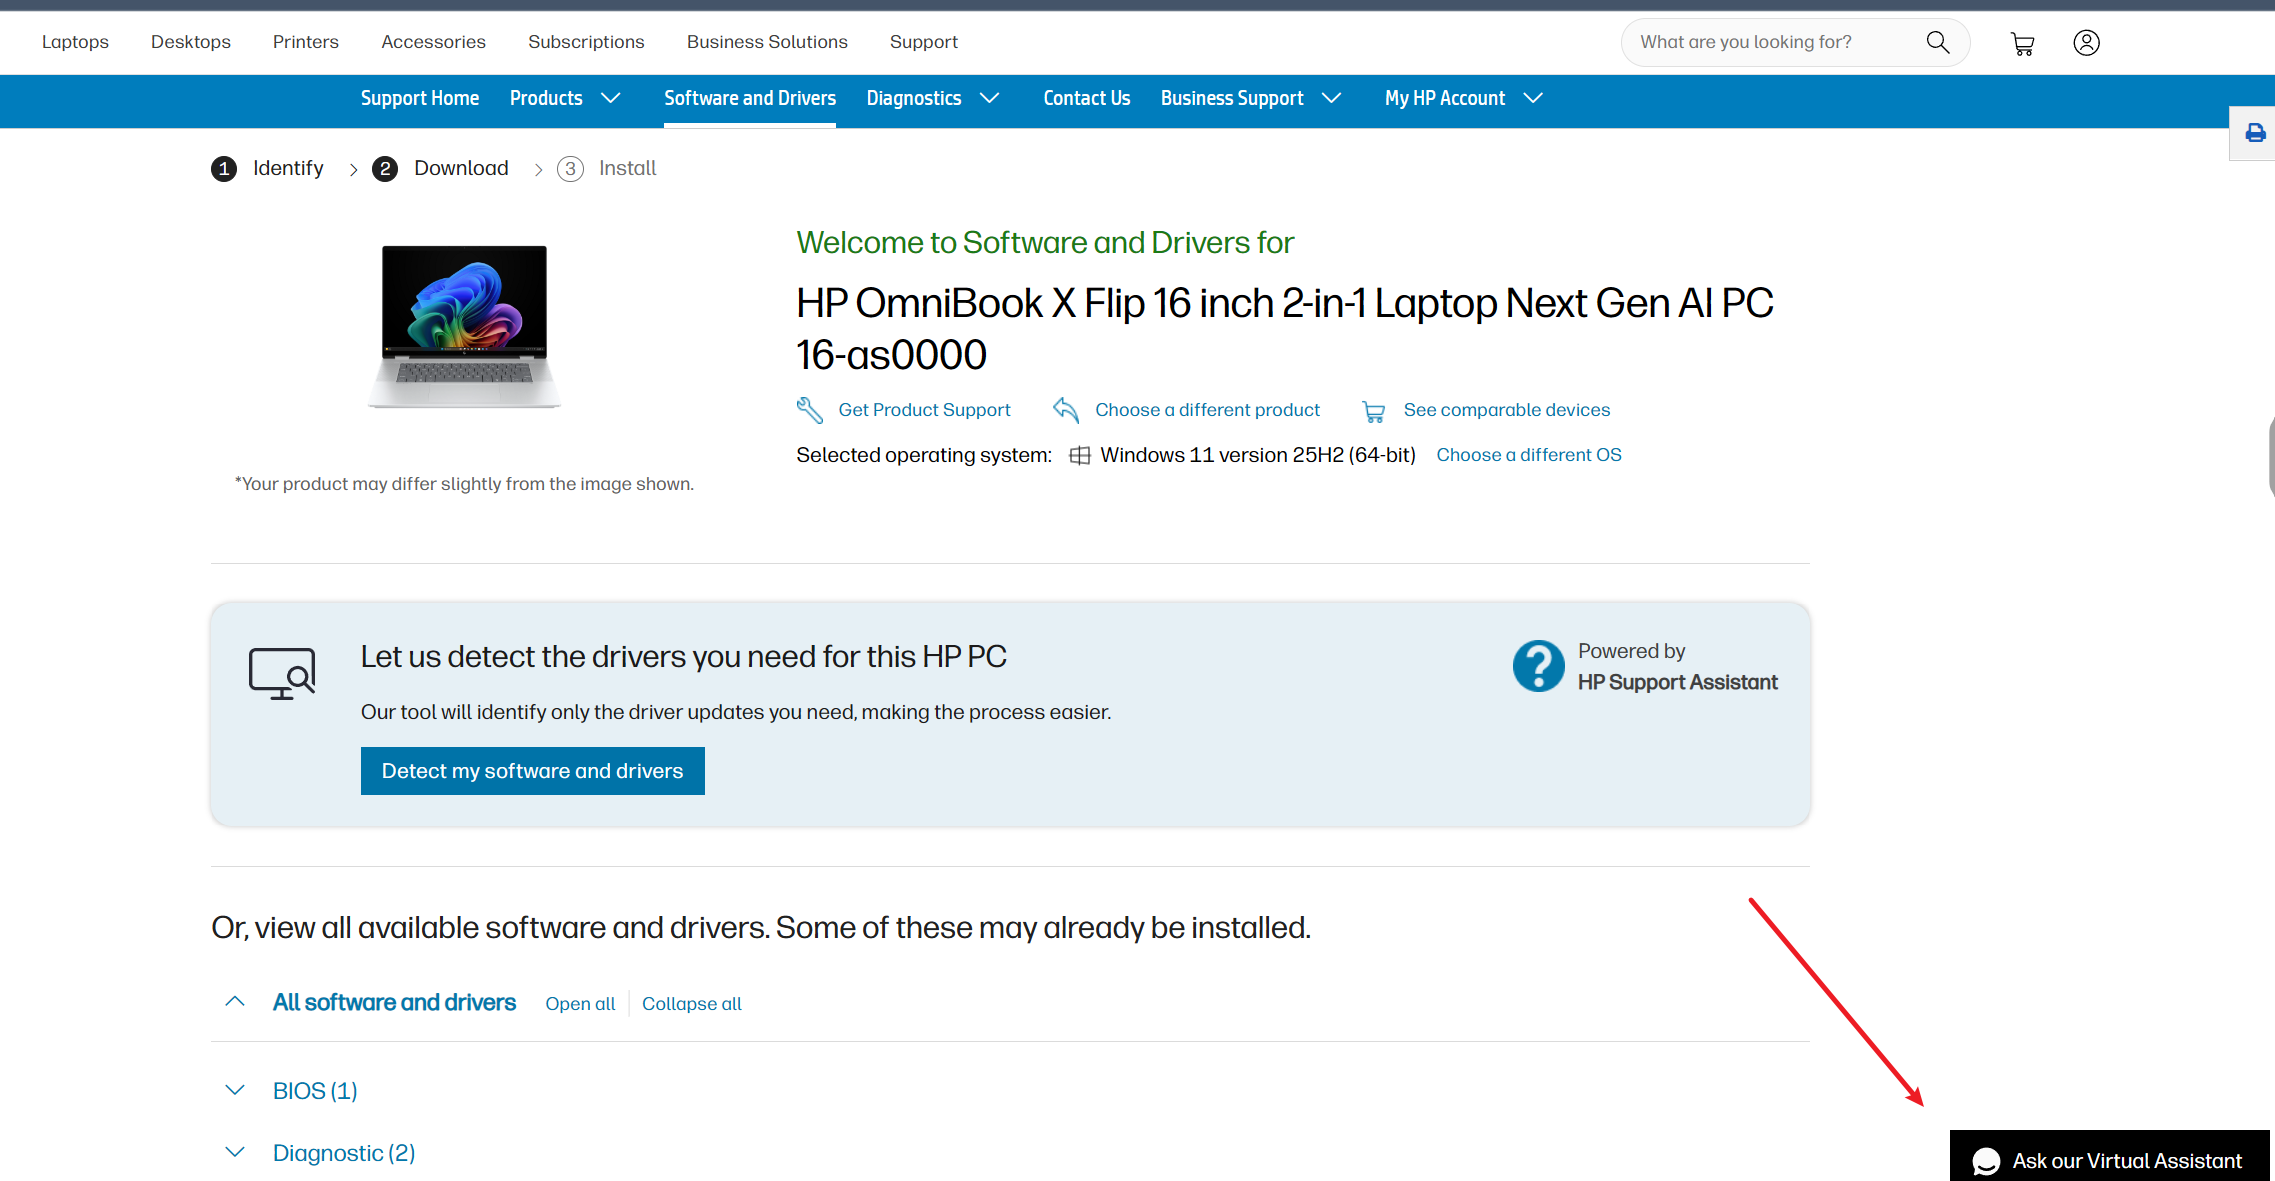Click the Open all link
The image size is (2275, 1181).
(x=580, y=1004)
